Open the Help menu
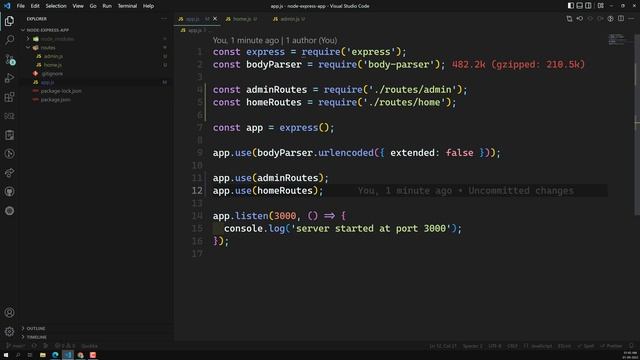This screenshot has width=640, height=360. [x=148, y=6]
